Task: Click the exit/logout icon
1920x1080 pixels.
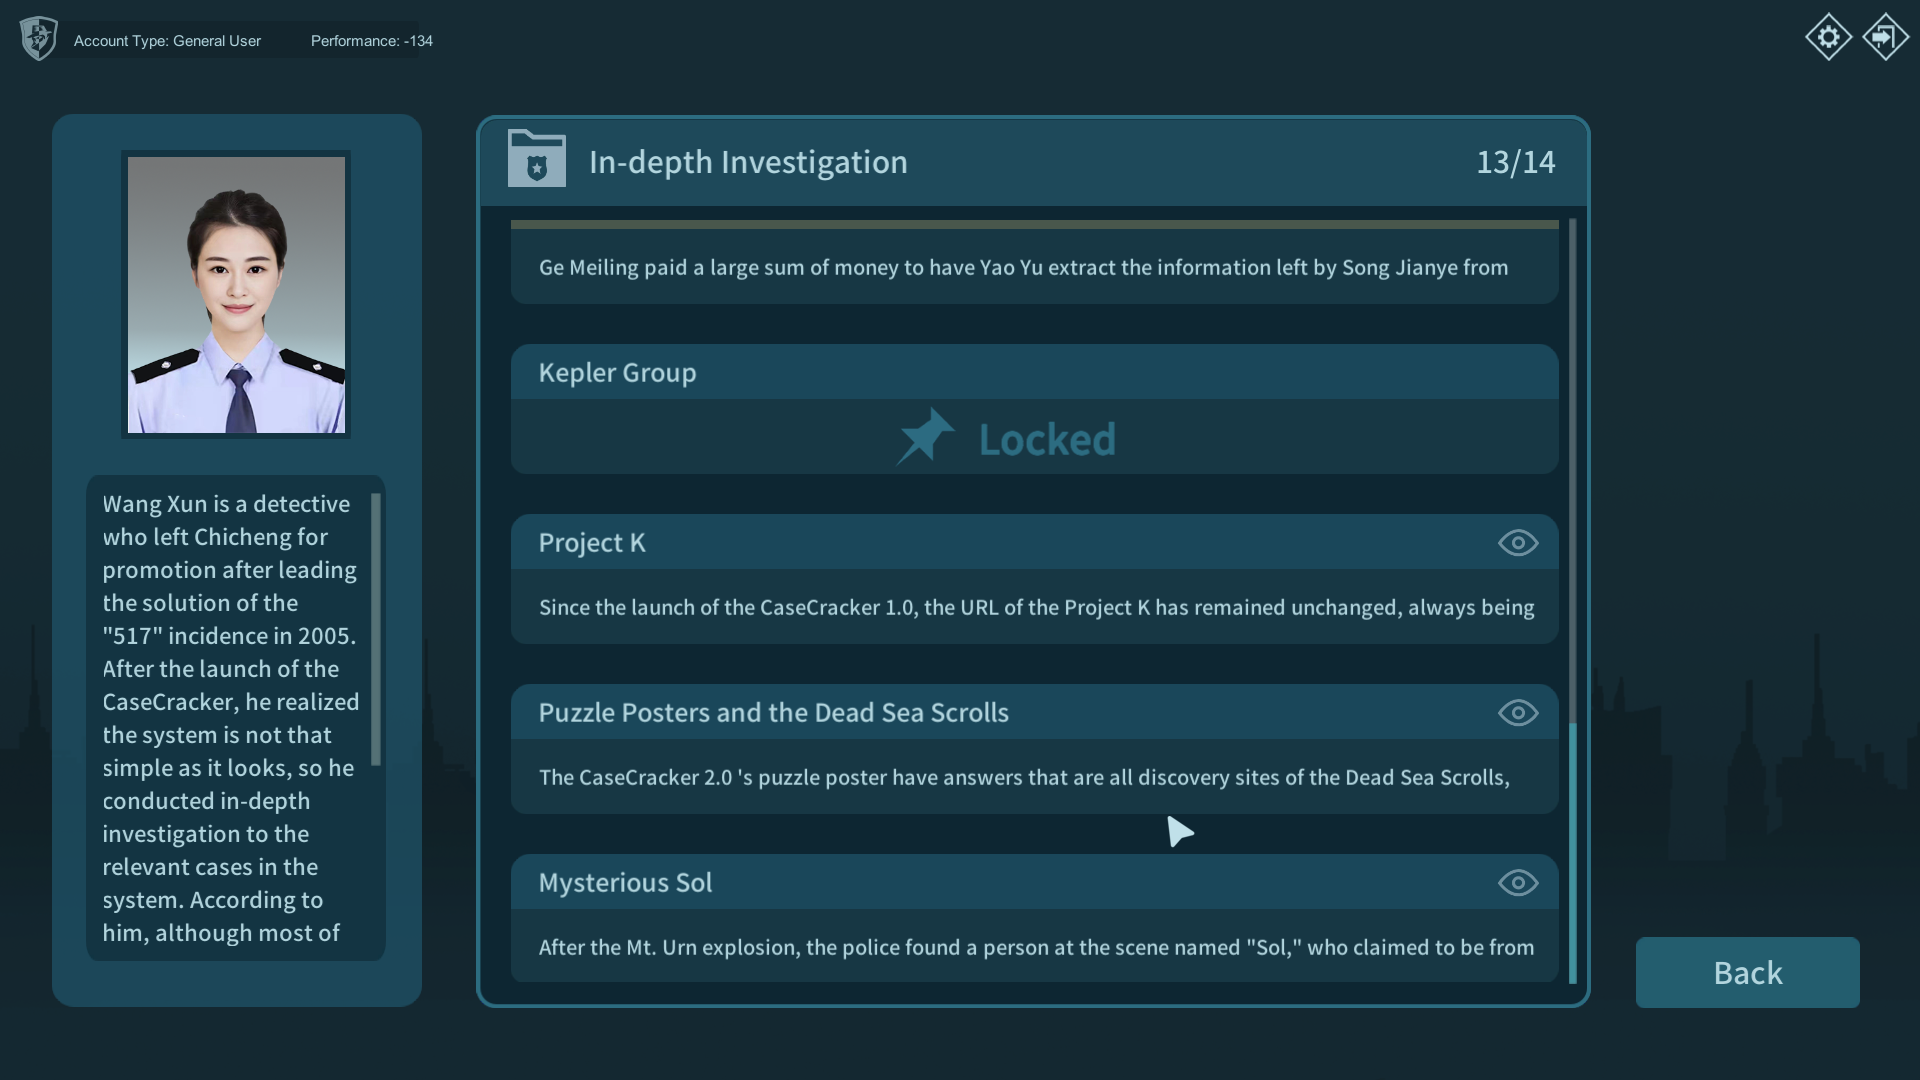Action: (1885, 37)
